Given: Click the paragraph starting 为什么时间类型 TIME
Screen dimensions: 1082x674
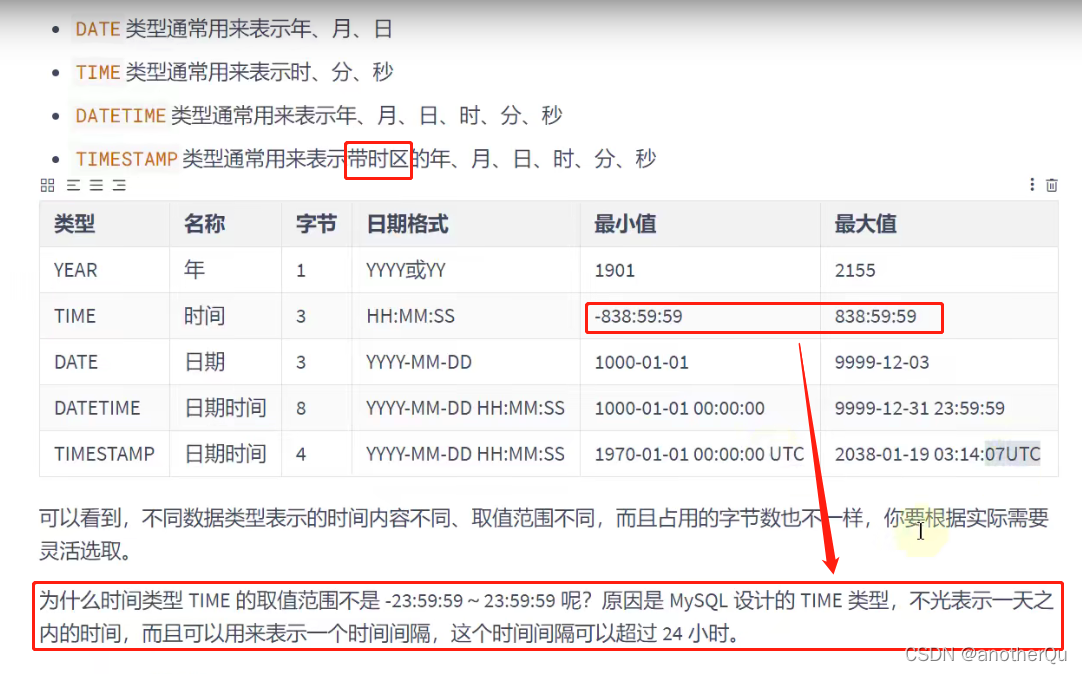Looking at the screenshot, I should (x=546, y=617).
